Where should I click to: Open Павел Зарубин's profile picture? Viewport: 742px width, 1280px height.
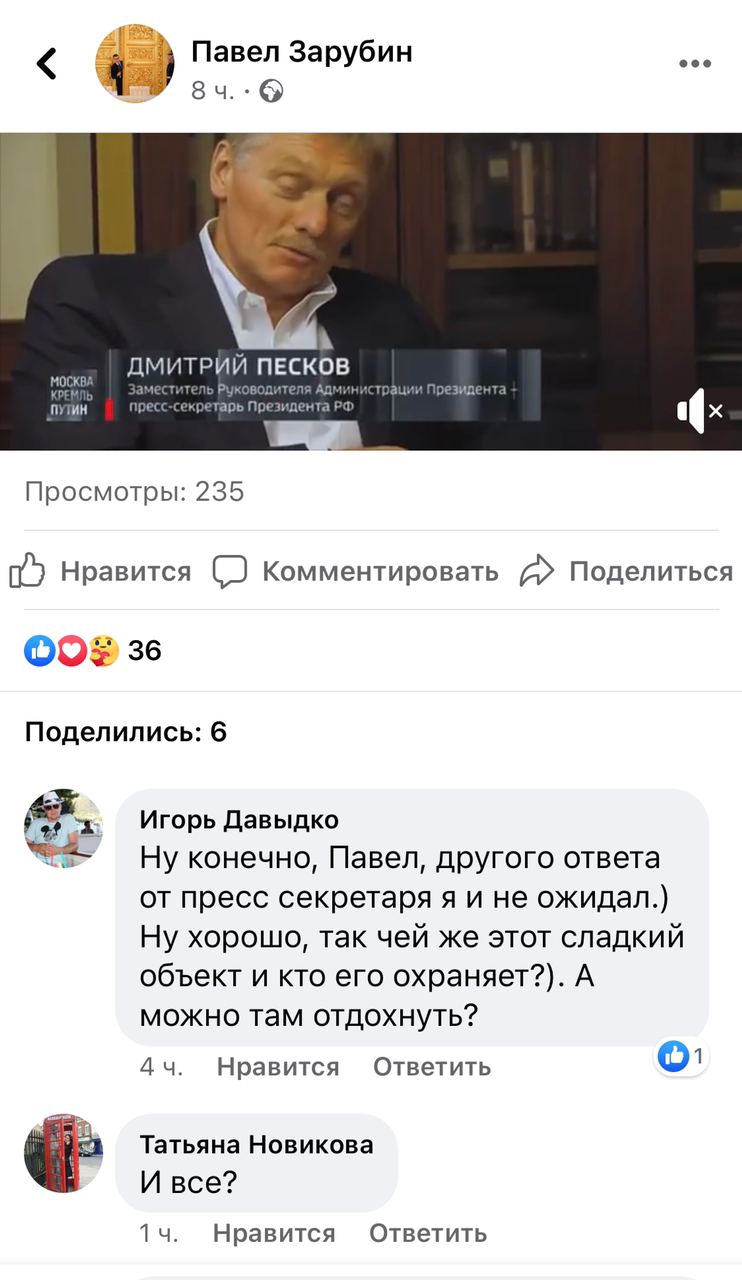coord(134,63)
